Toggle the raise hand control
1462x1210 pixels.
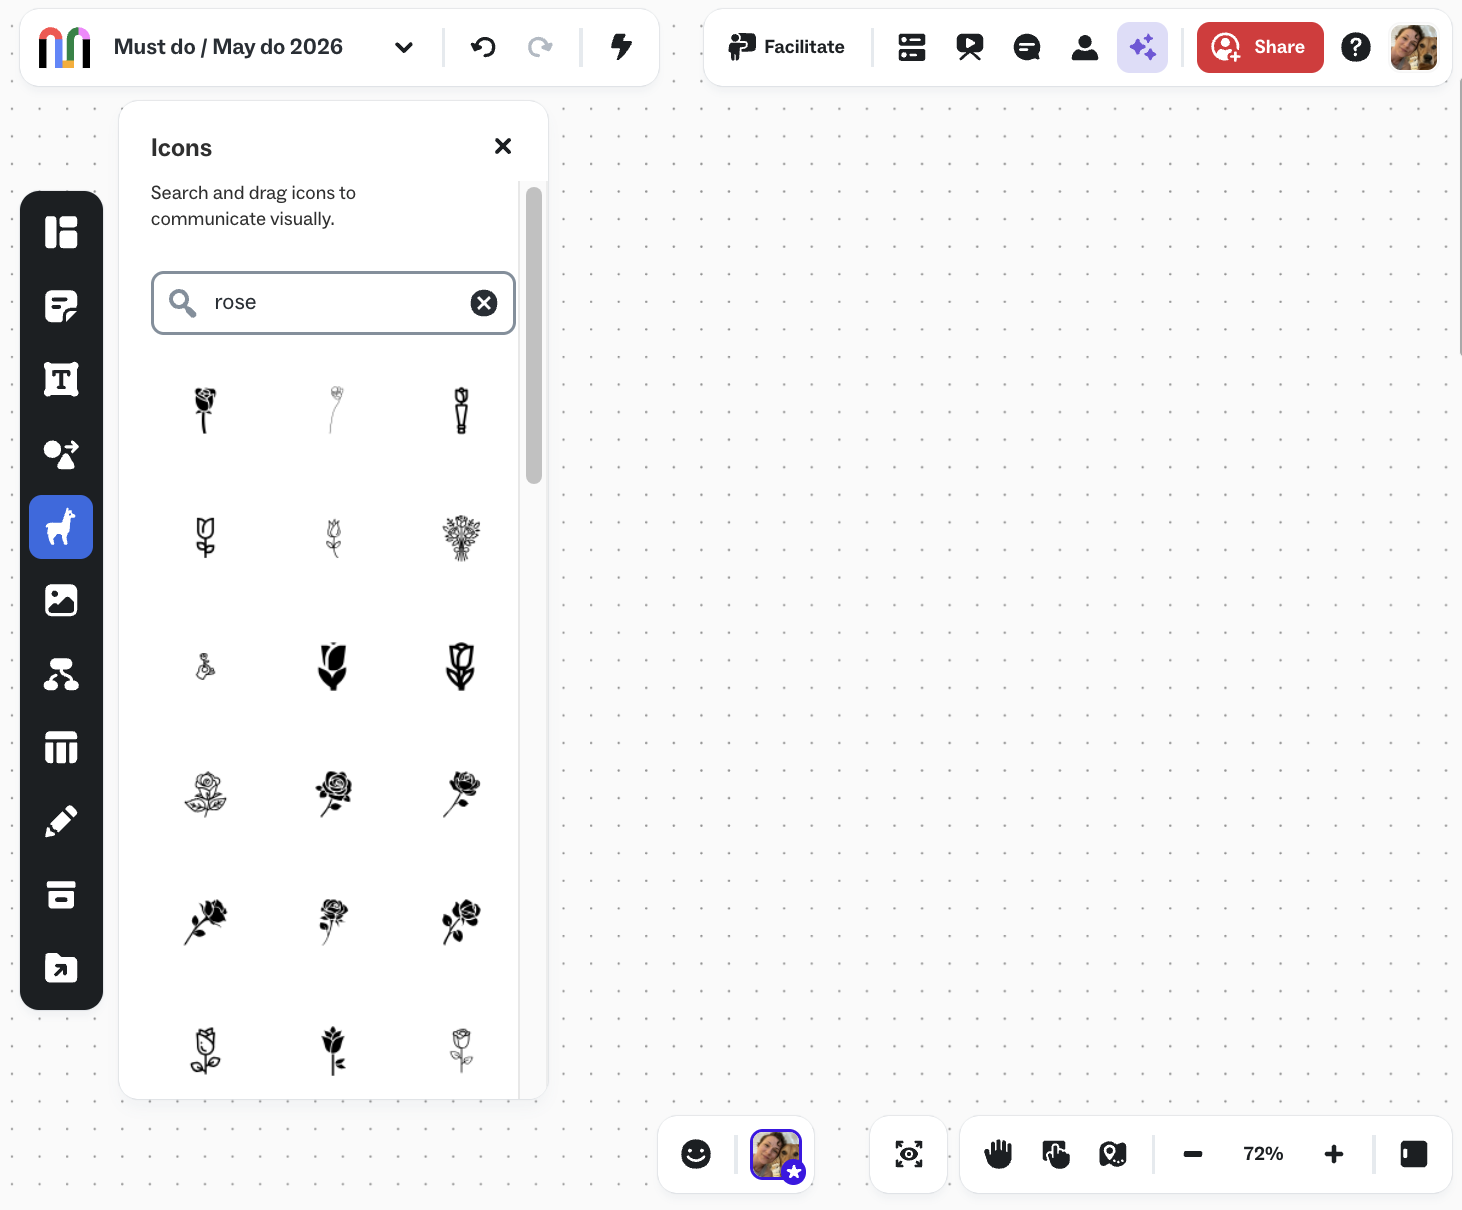point(998,1154)
